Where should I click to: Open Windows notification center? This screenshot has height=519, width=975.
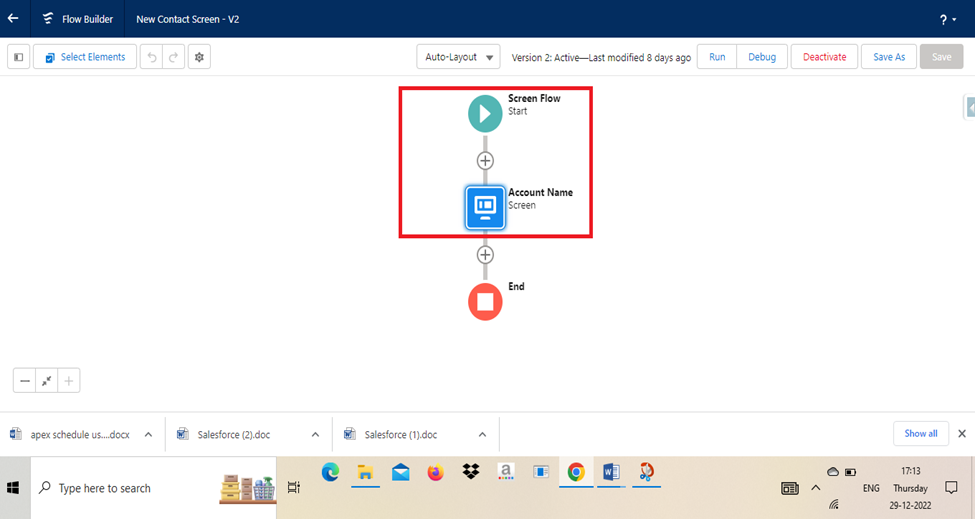tap(951, 488)
